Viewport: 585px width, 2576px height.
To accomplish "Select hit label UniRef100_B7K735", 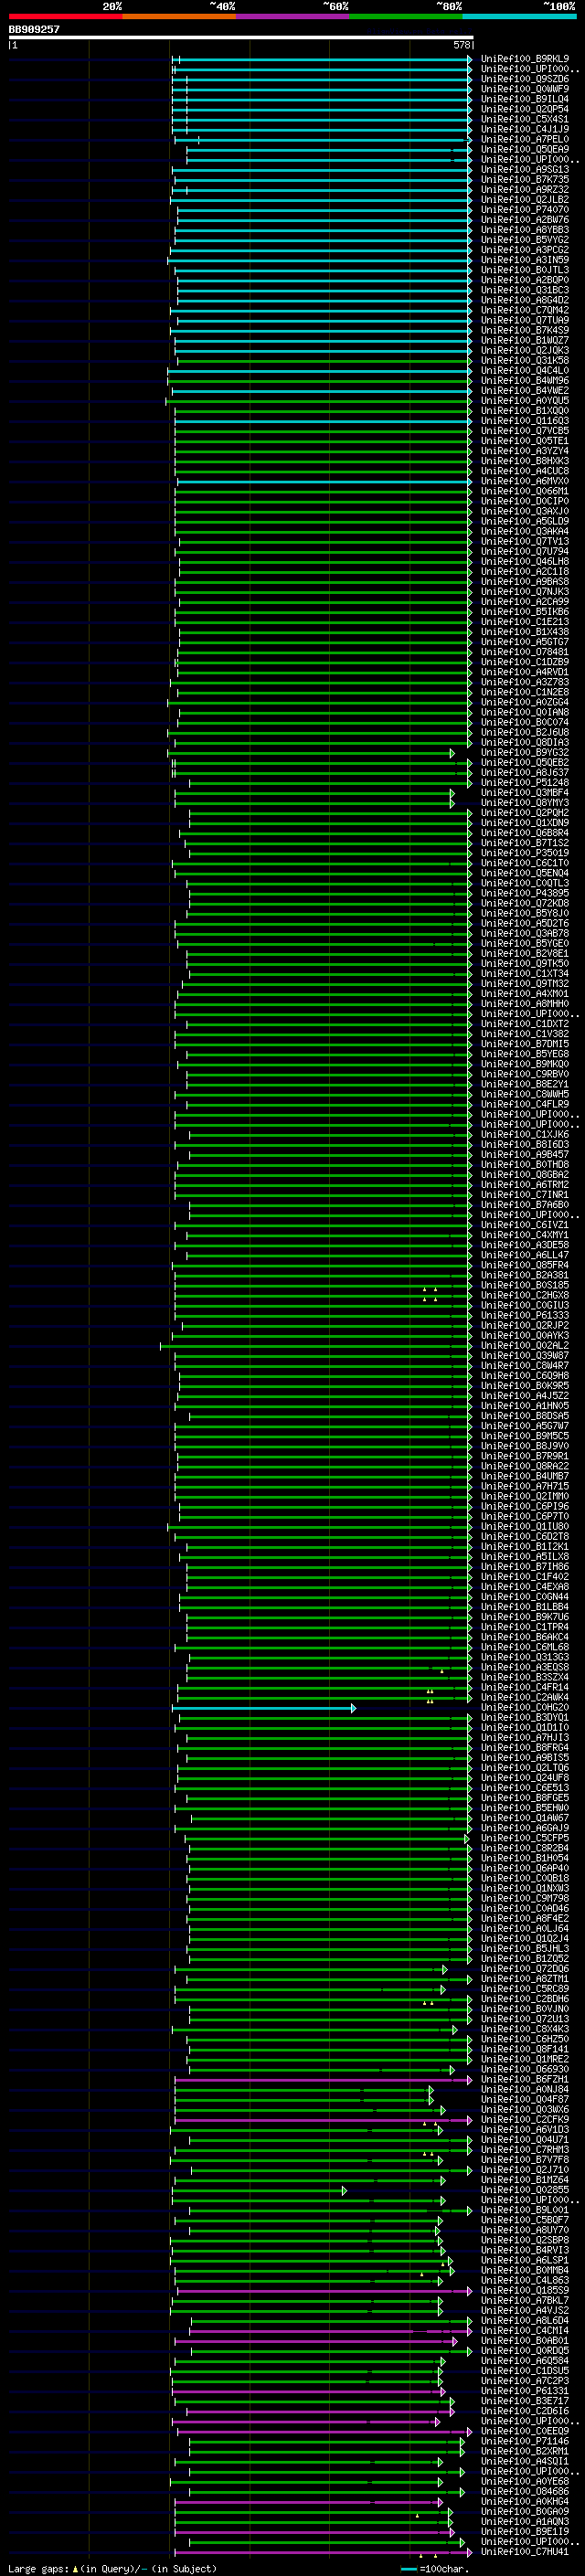I will (x=525, y=179).
